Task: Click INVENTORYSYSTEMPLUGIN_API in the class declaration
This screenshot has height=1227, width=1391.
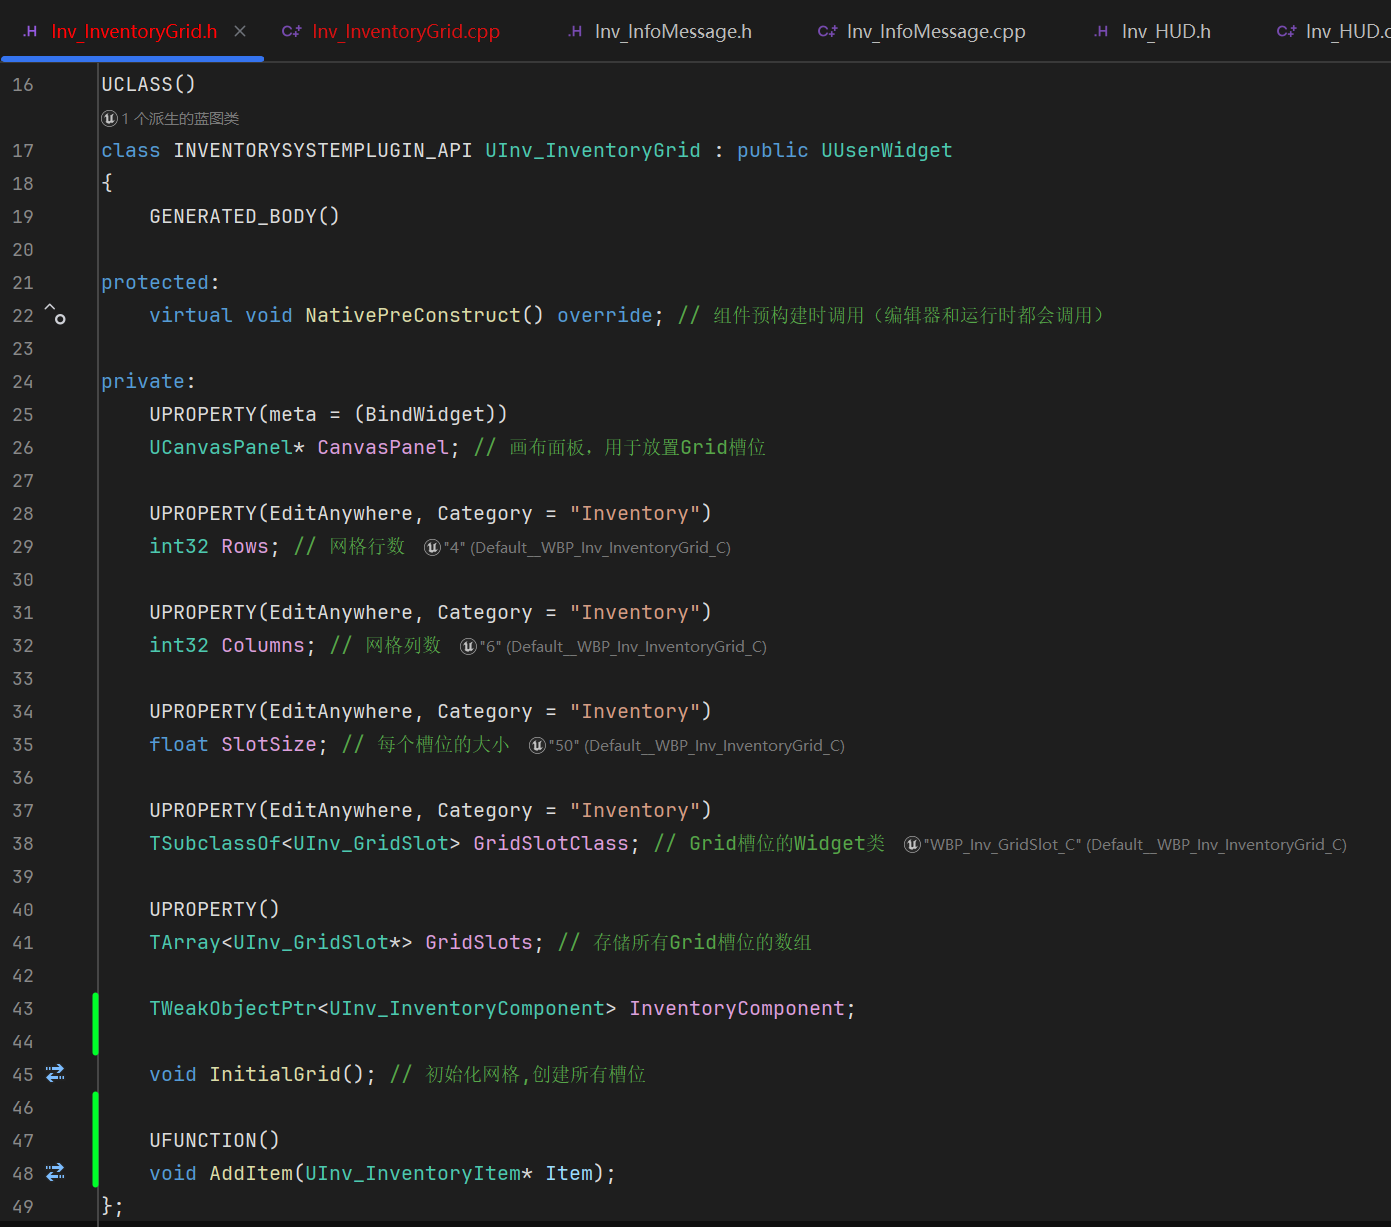Action: 323,151
